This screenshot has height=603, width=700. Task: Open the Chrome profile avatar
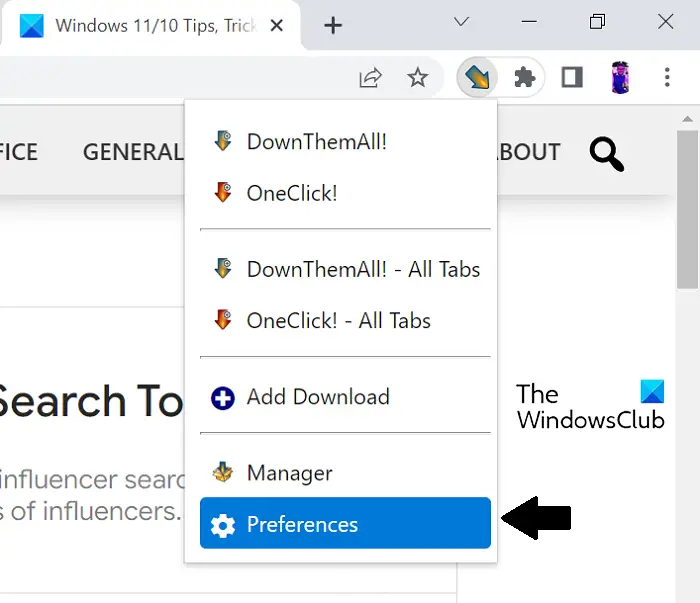[620, 77]
